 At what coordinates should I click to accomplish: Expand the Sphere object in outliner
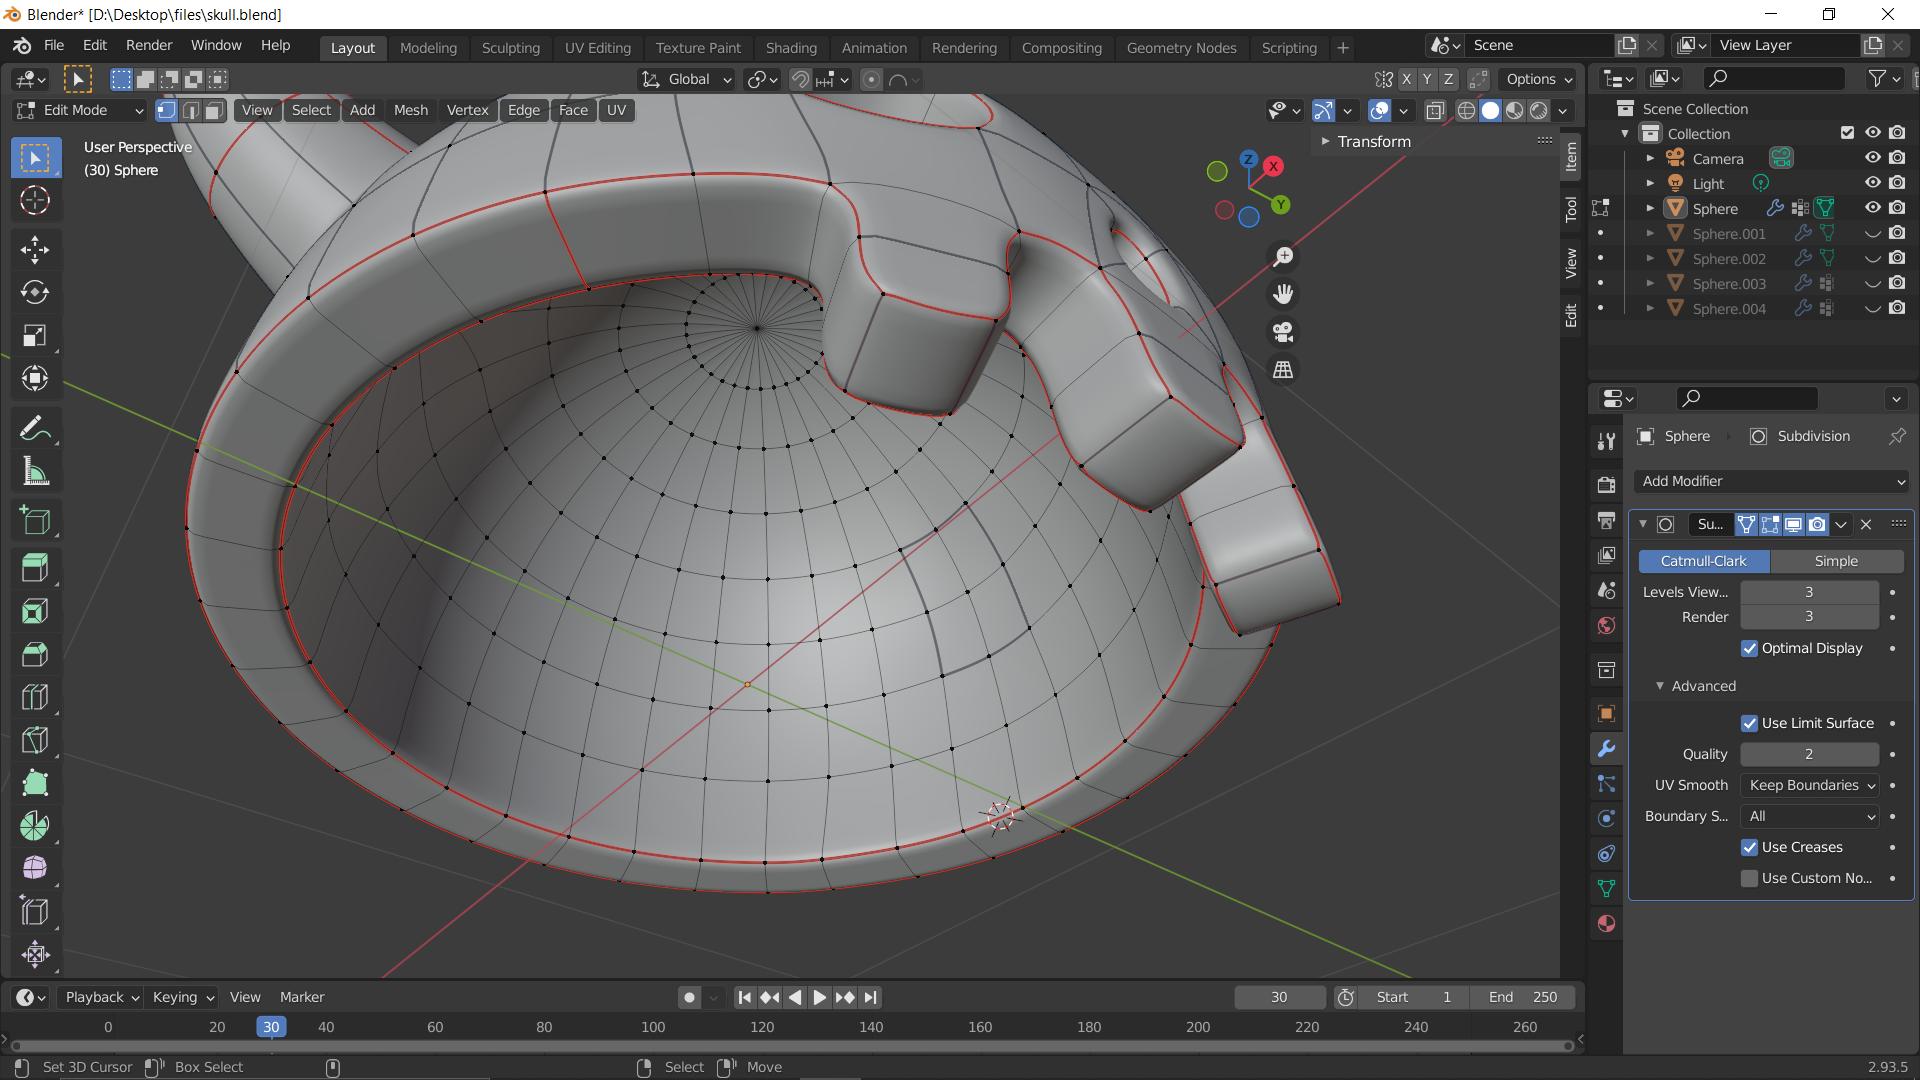(1650, 208)
